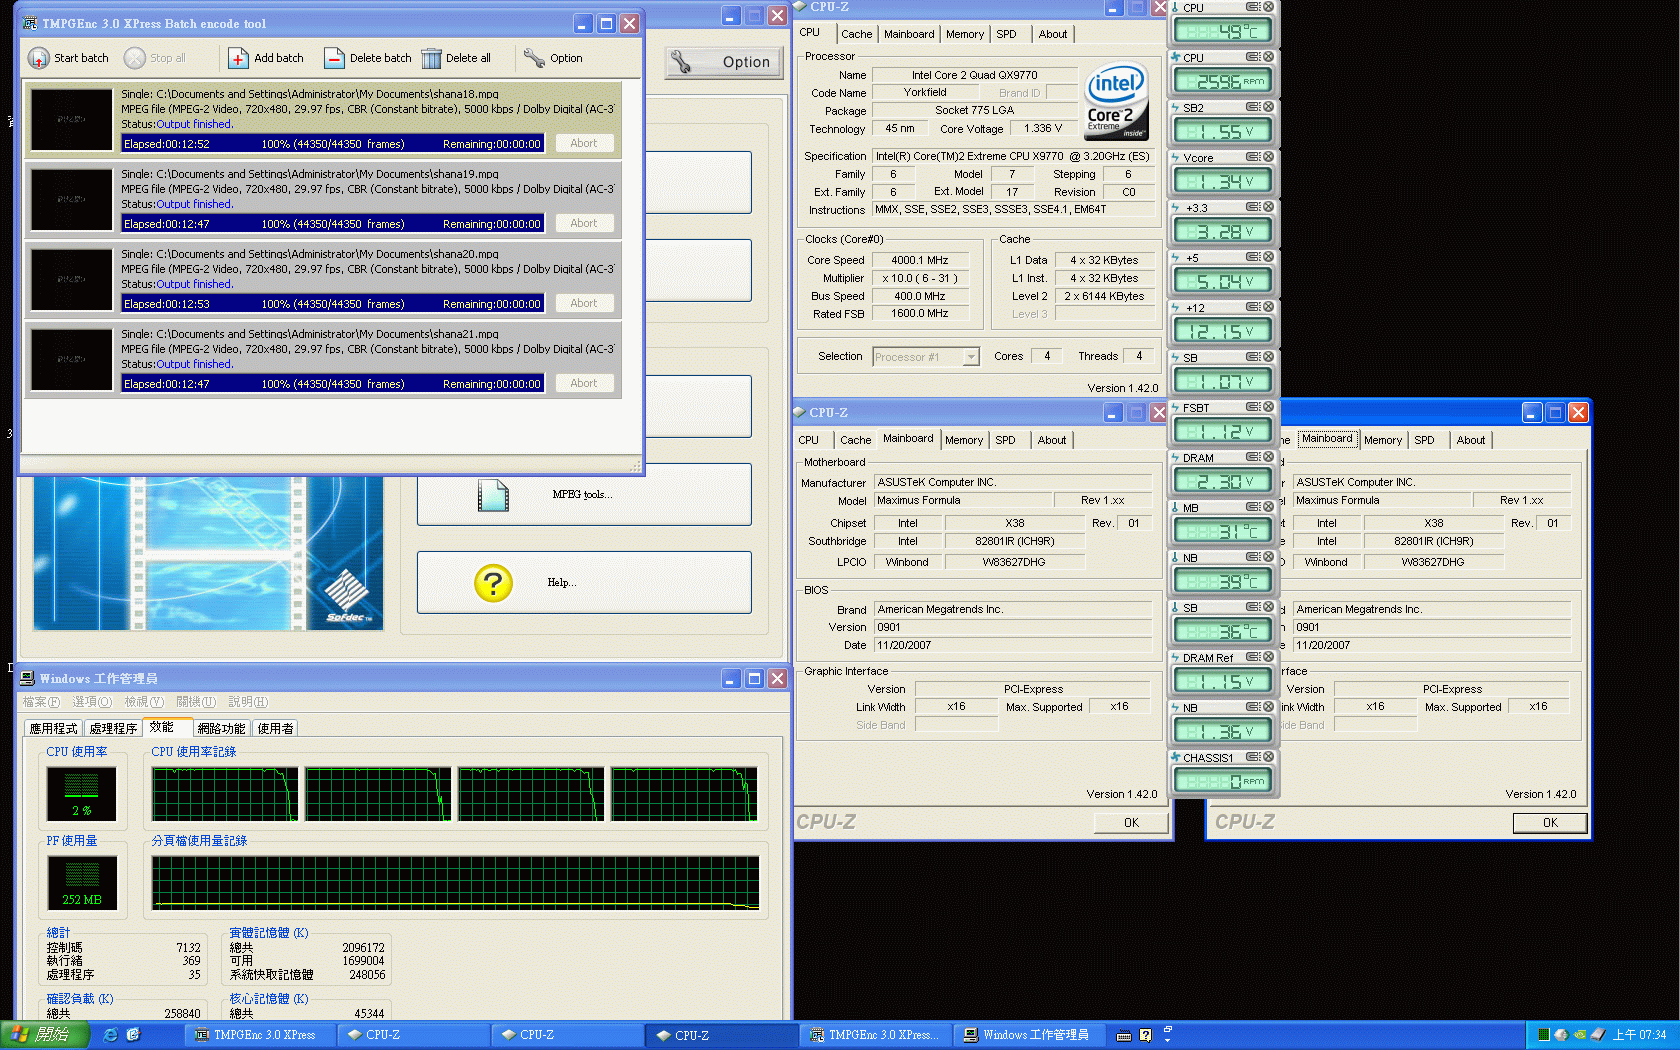Image resolution: width=1680 pixels, height=1050 pixels.
Task: Click OK in the middle CPU-Z window
Action: 1131,823
